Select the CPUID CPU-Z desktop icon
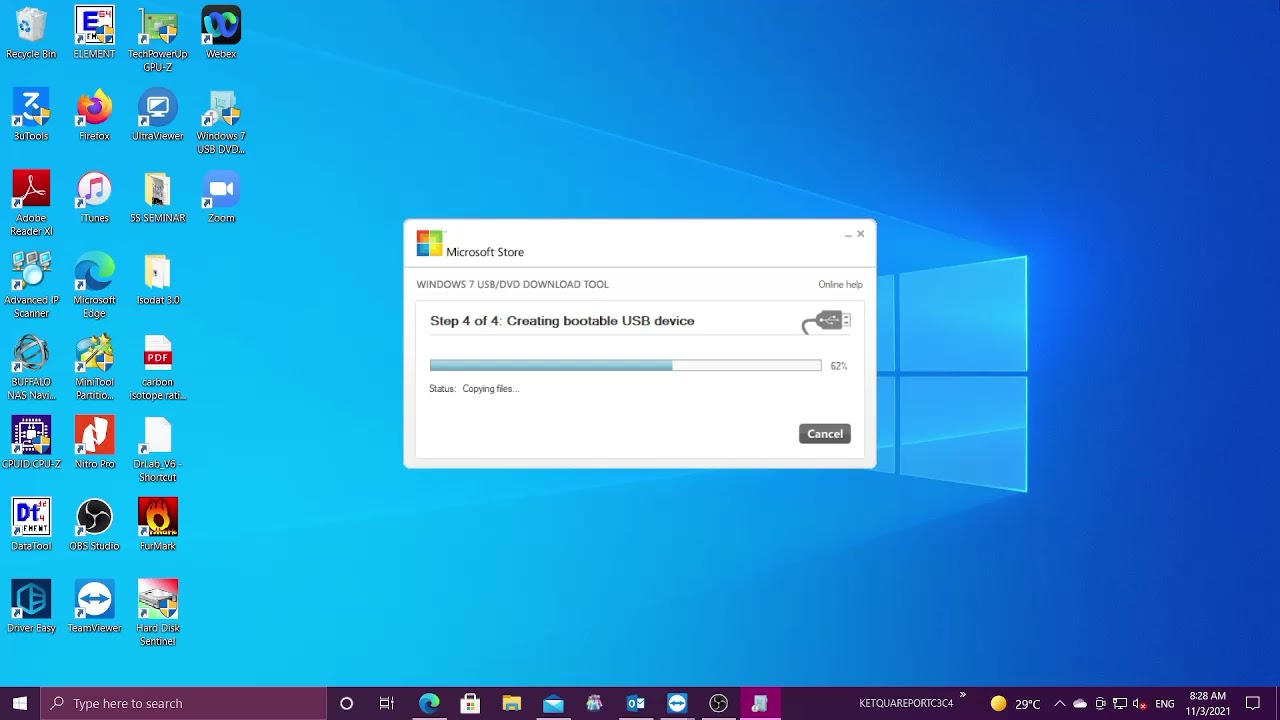Image resolution: width=1280 pixels, height=720 pixels. point(31,443)
